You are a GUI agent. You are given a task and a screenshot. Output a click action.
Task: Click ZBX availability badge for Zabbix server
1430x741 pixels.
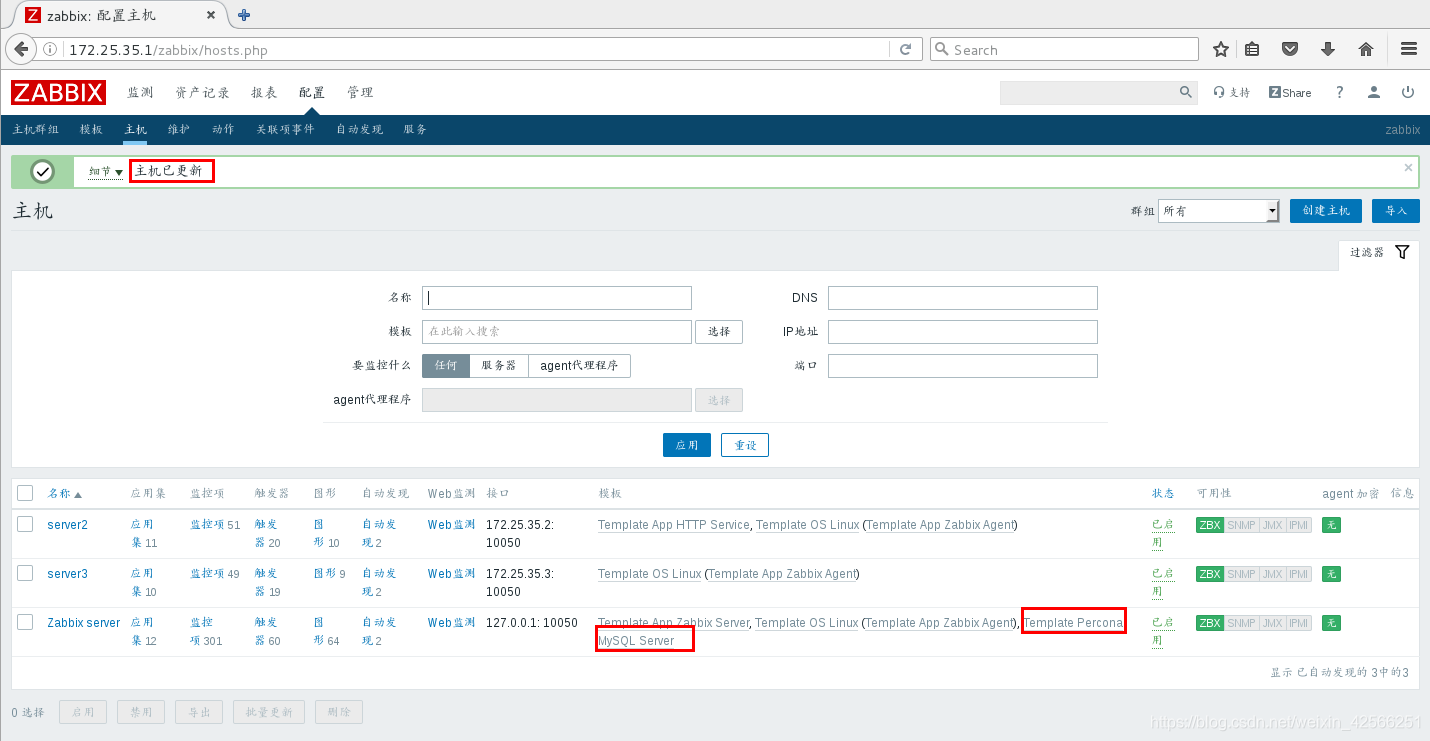click(1210, 623)
